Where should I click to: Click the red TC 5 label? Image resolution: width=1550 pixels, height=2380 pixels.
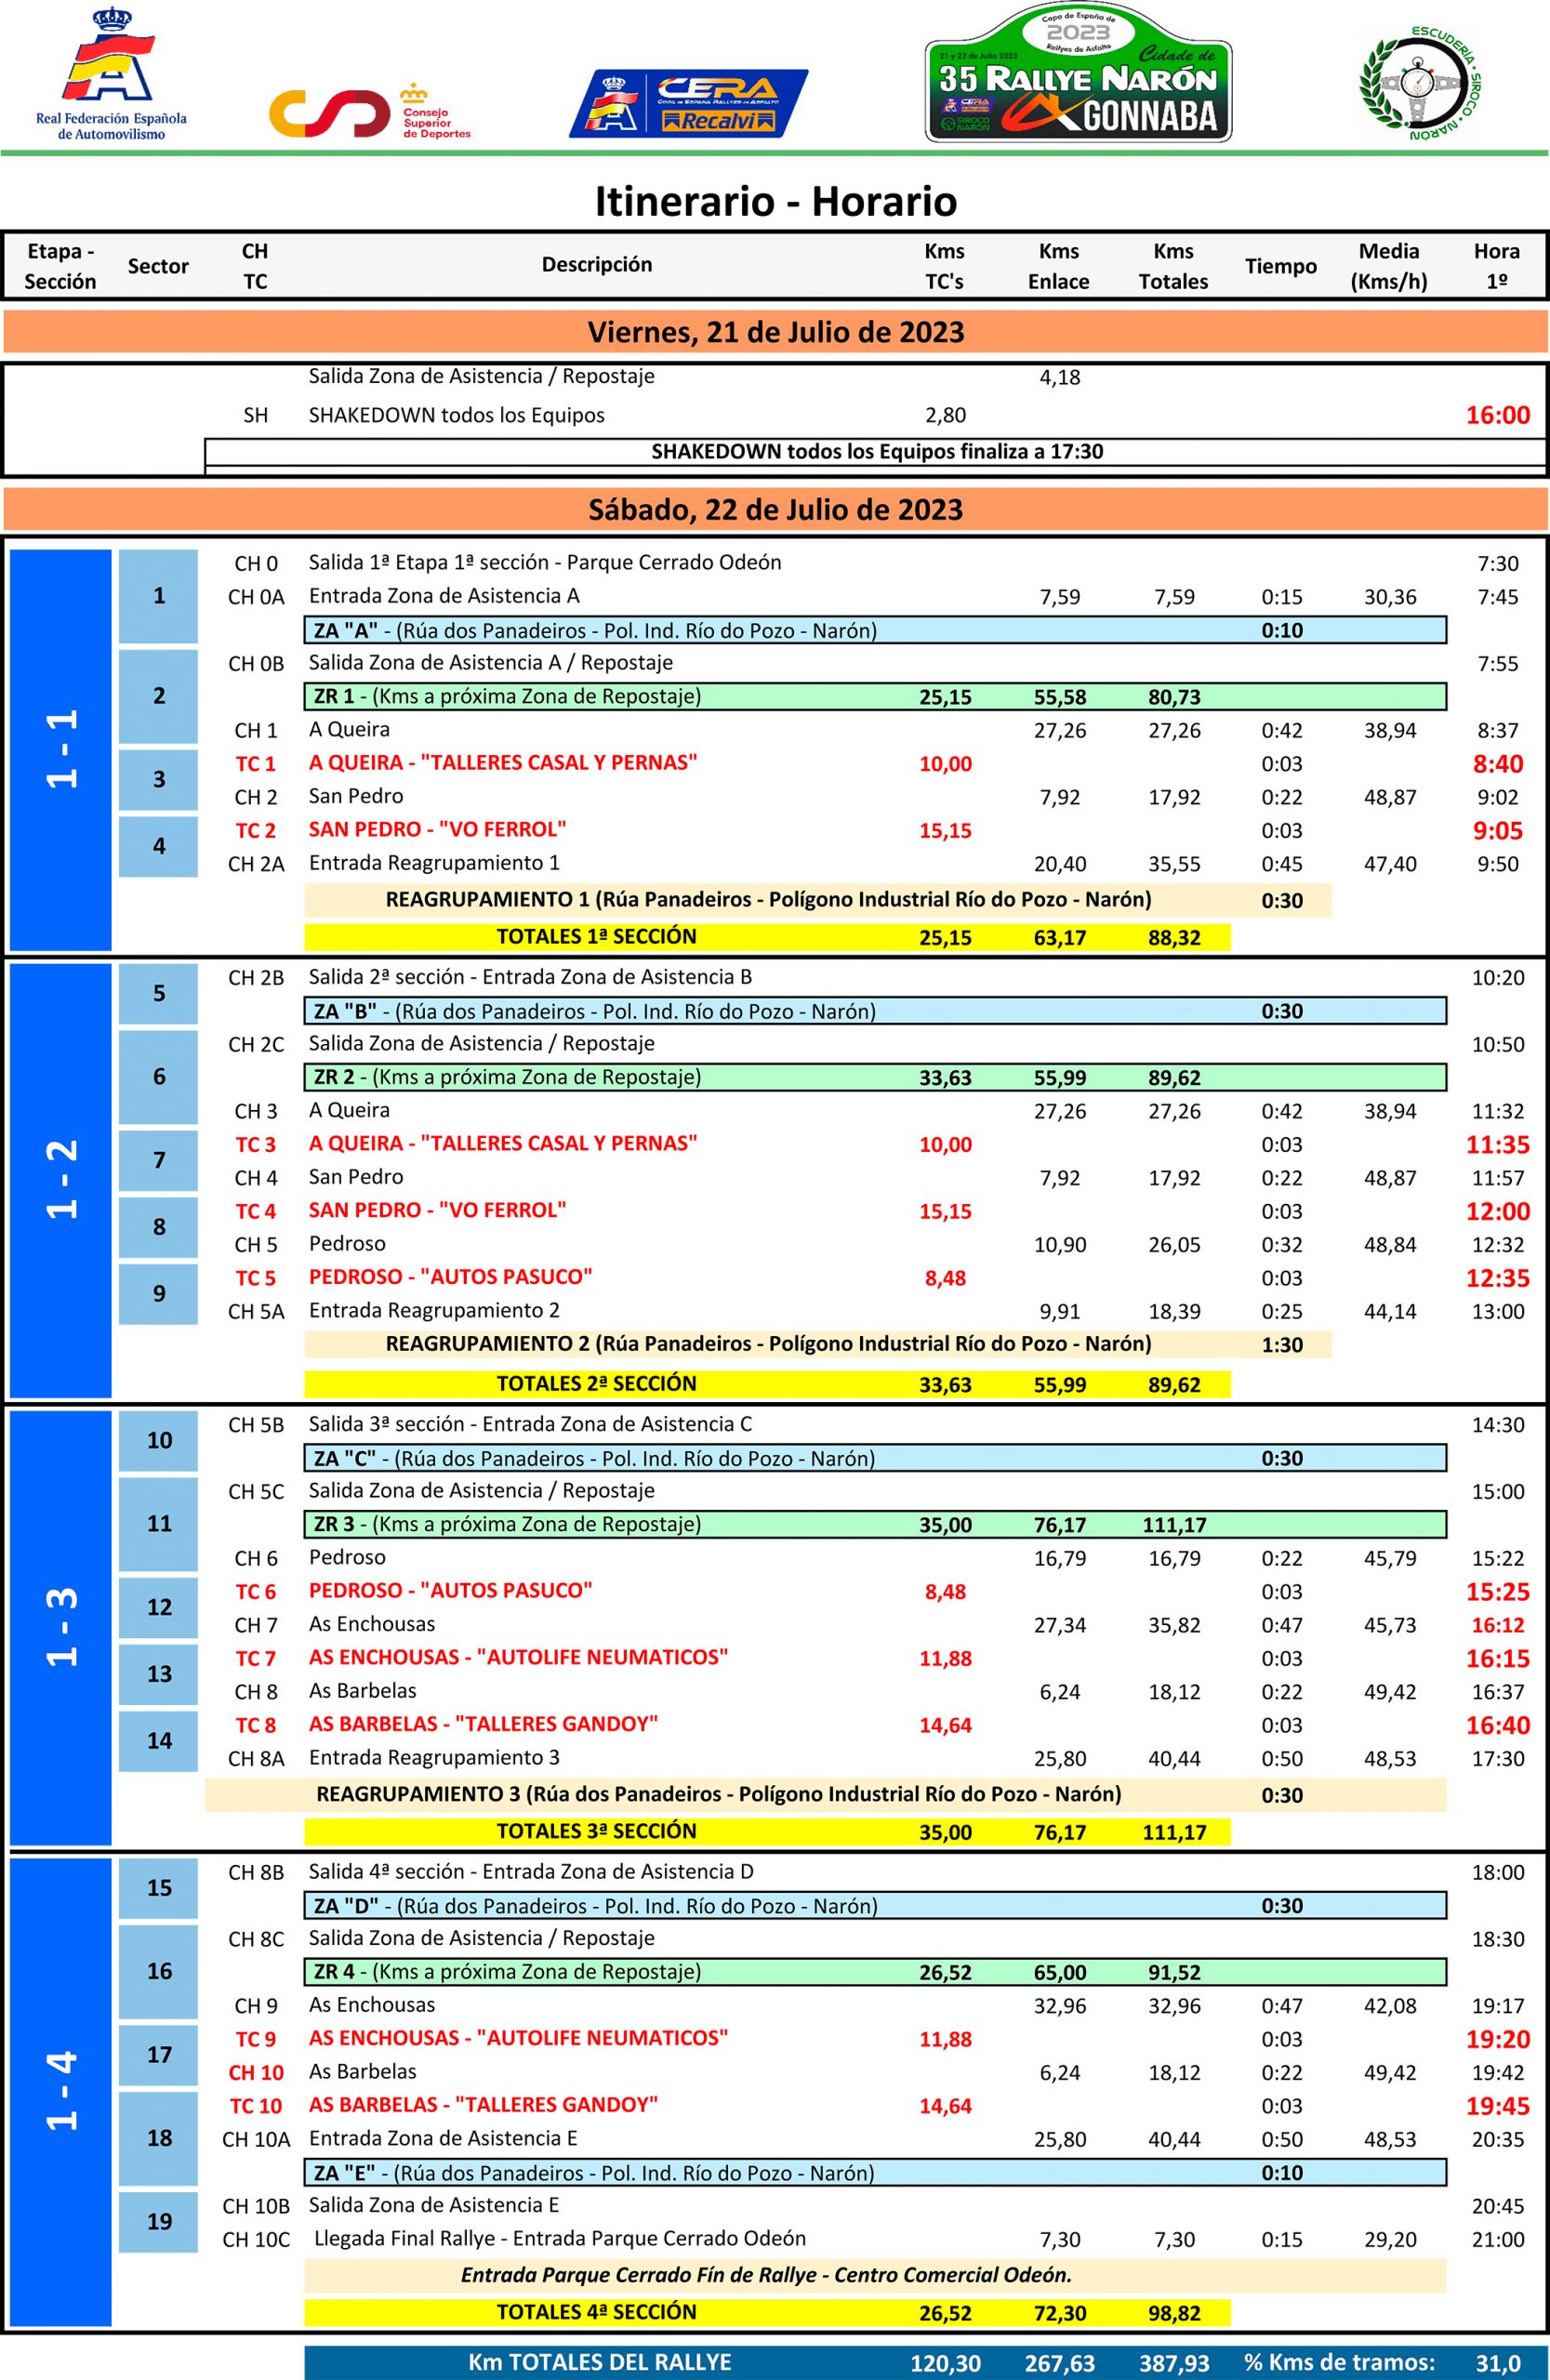point(255,1278)
